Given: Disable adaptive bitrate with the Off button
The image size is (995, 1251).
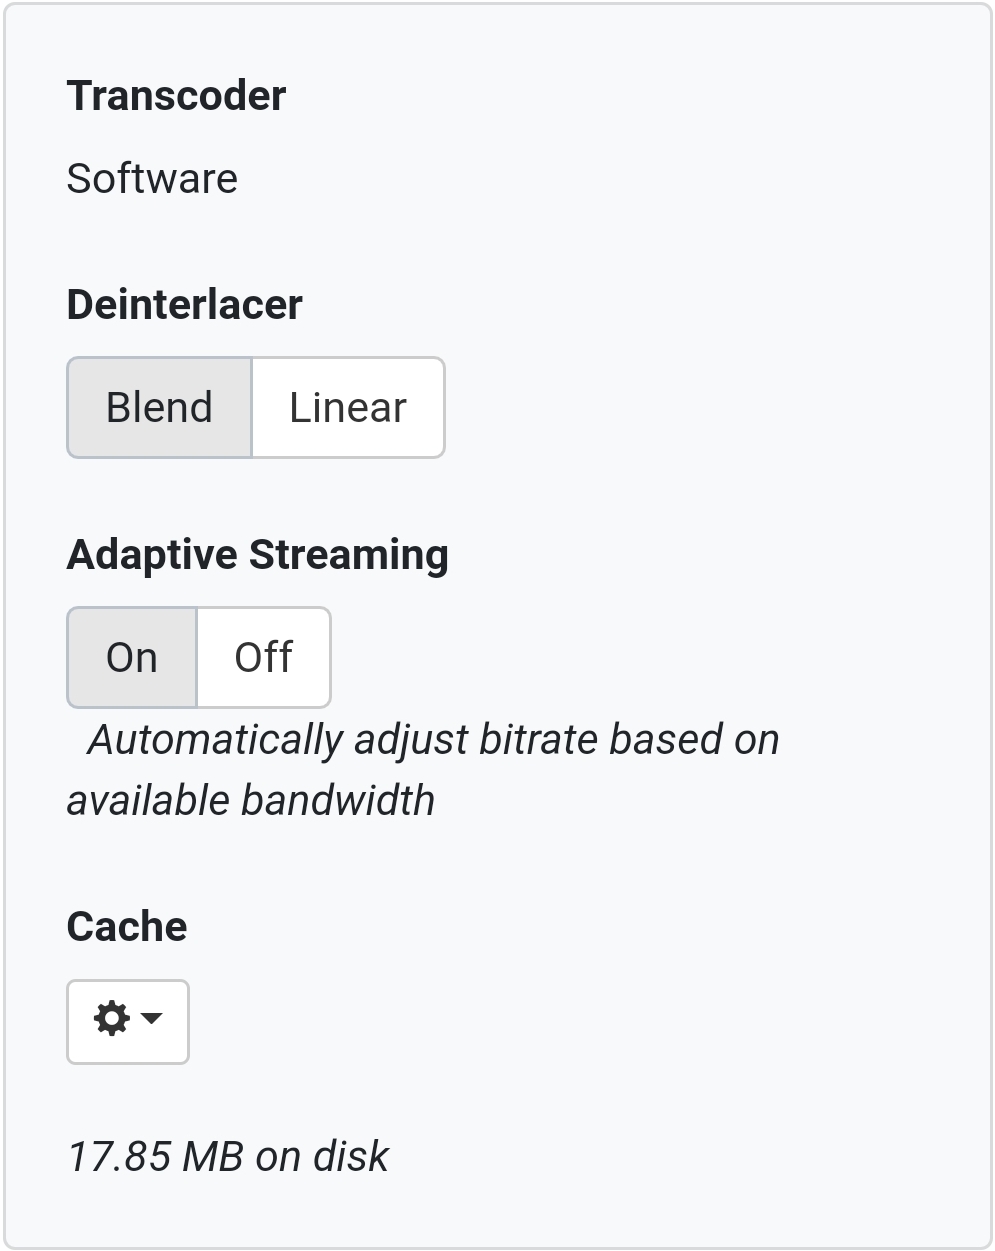Looking at the screenshot, I should 263,658.
